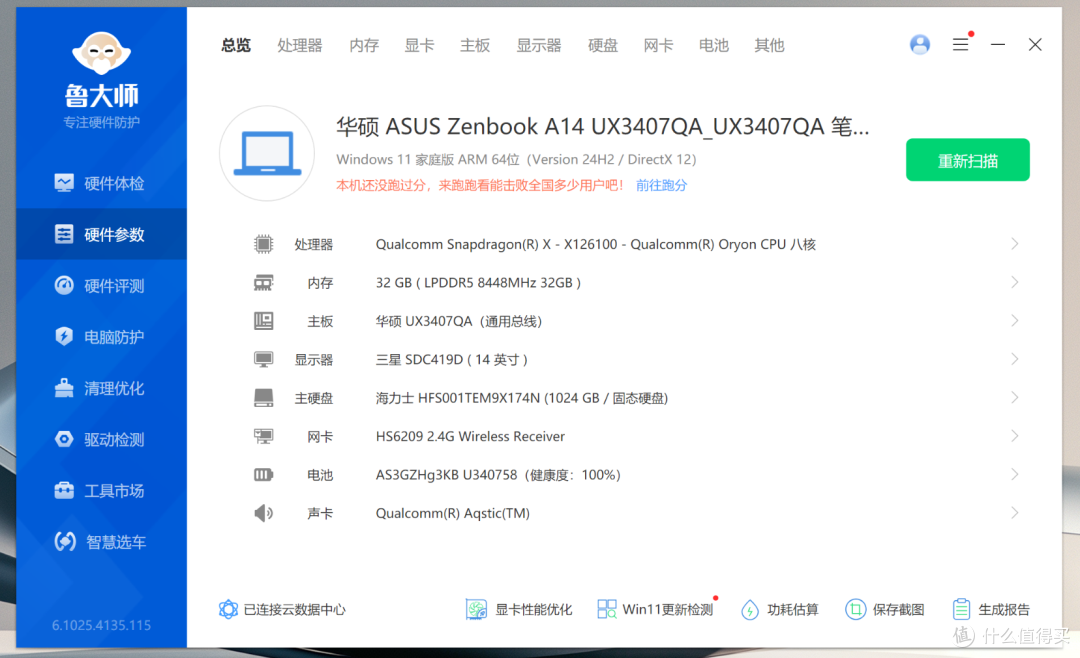Click the 清理优化 broom icon

click(64, 388)
